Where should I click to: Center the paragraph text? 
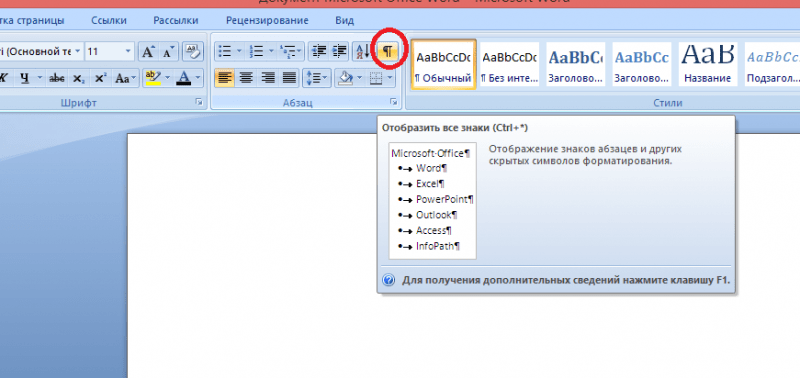(x=246, y=78)
